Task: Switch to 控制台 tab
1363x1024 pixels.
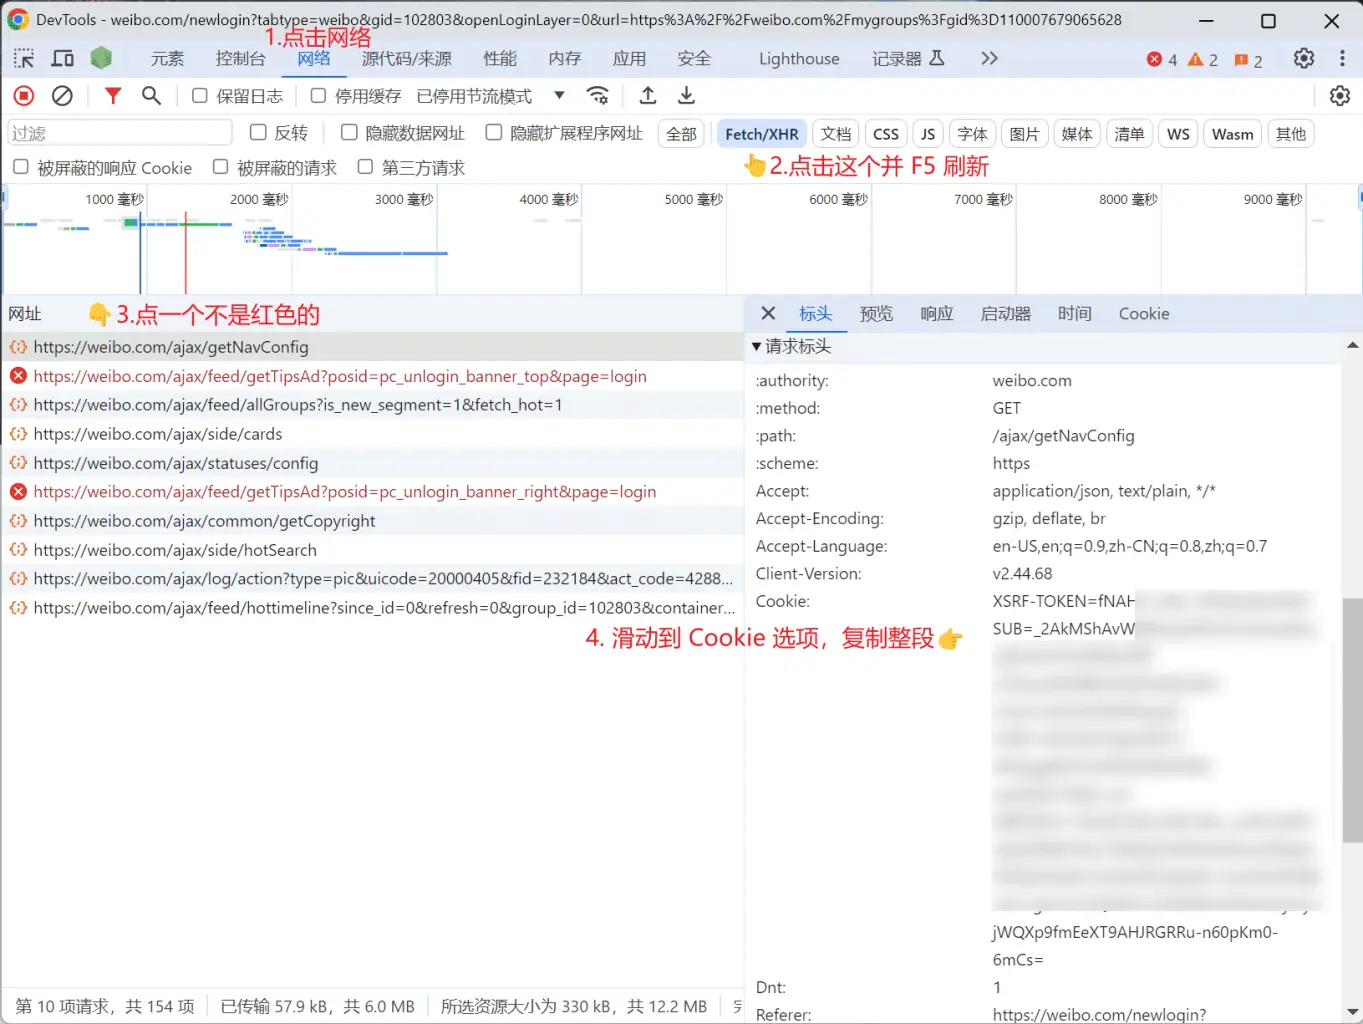Action: (240, 59)
